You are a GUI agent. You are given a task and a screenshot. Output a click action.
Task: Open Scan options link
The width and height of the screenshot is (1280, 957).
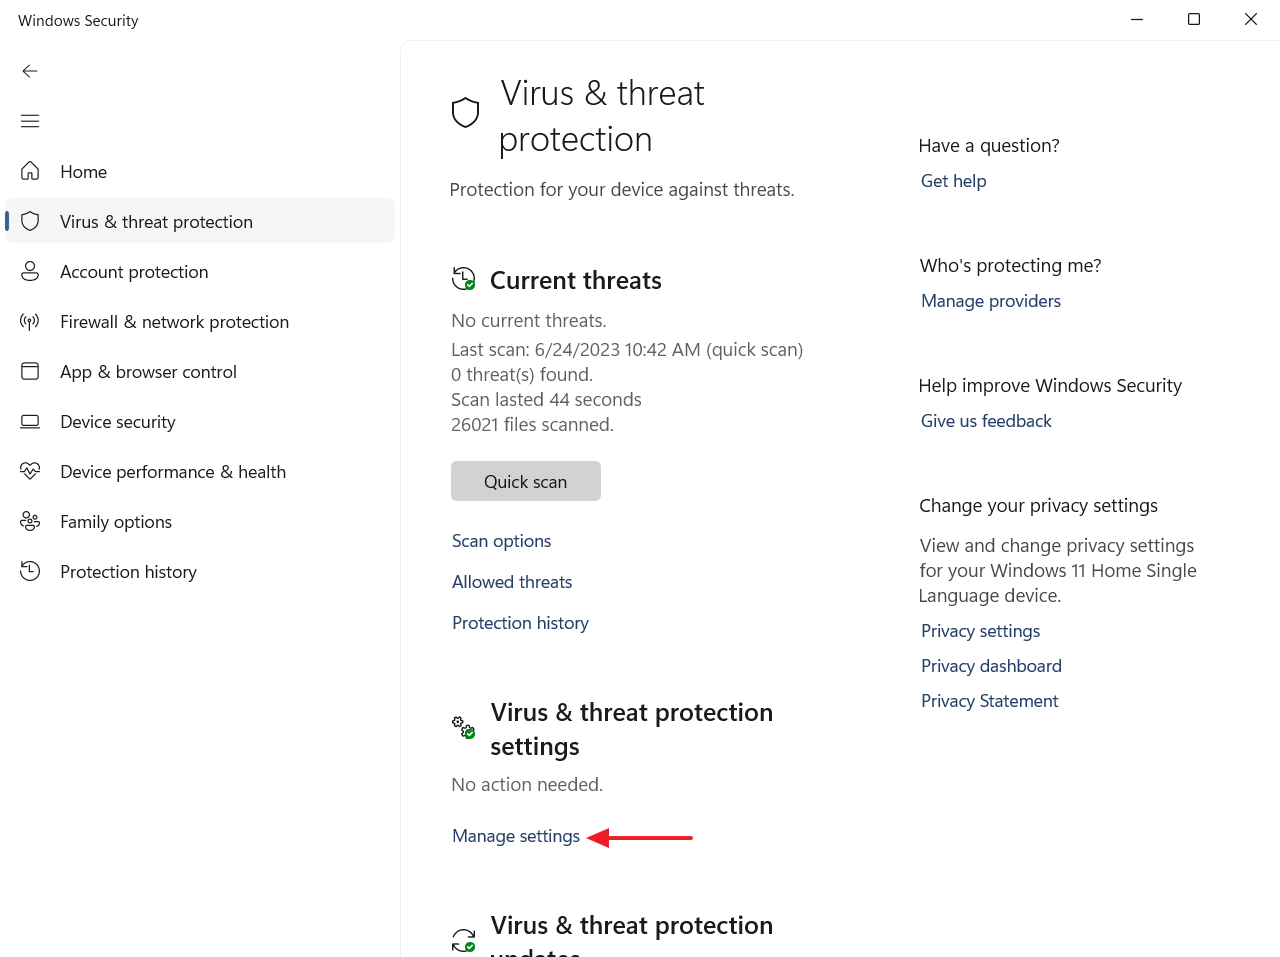501,541
